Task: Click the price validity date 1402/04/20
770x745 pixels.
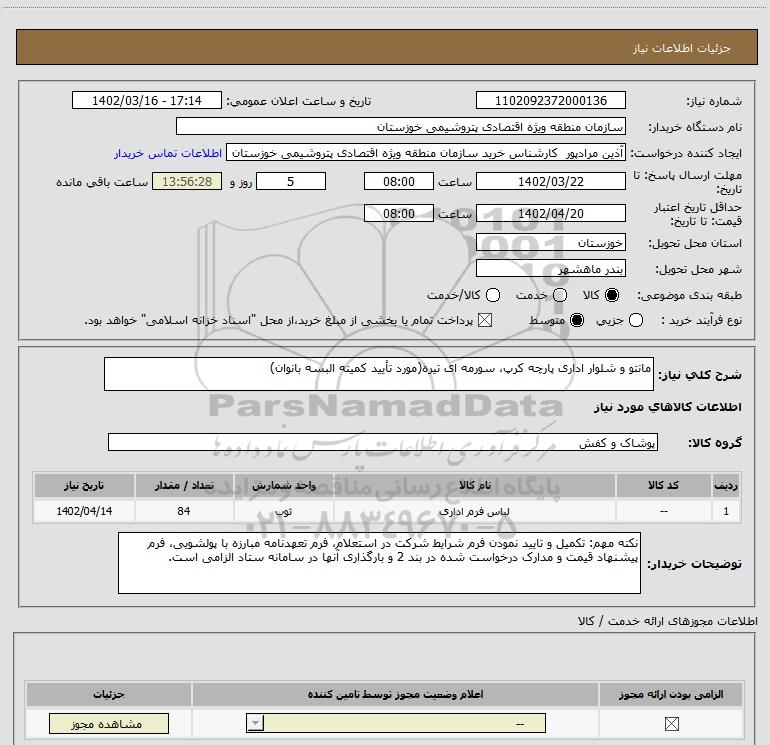Action: pos(550,214)
